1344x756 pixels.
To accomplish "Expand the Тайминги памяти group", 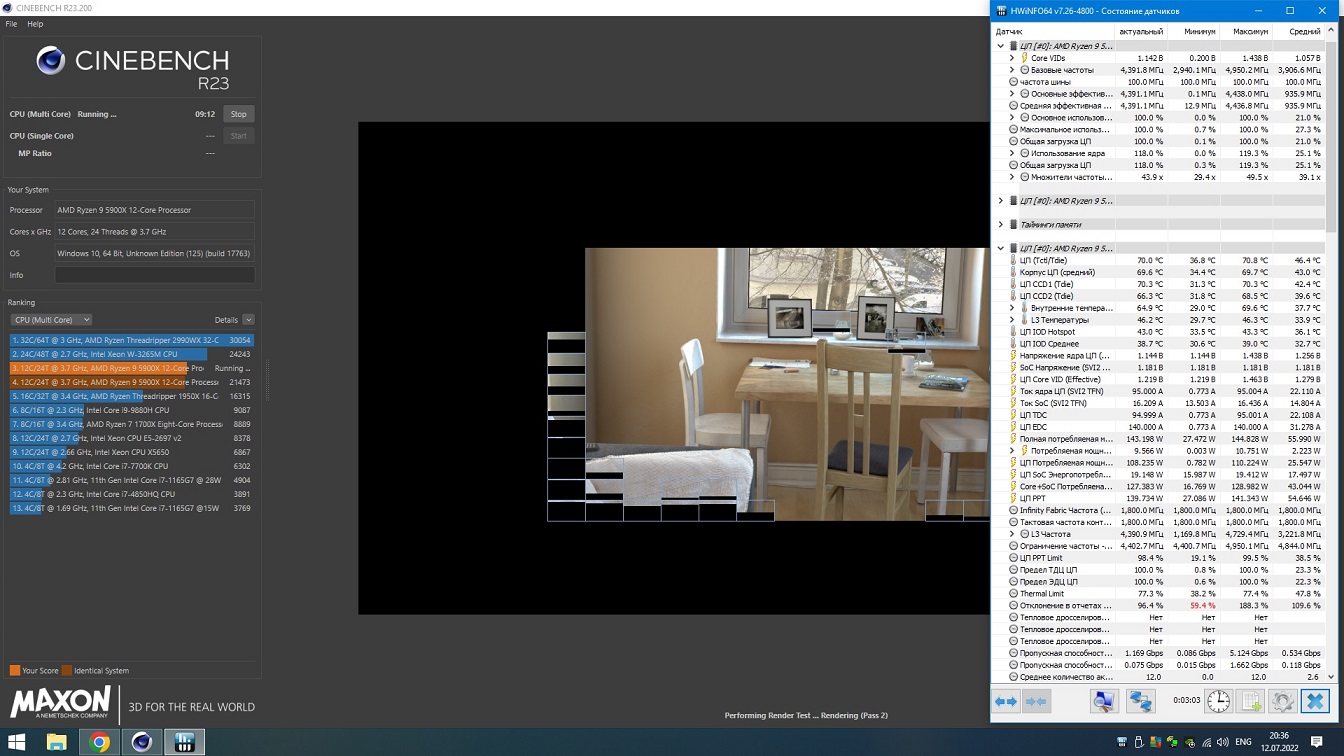I will pos(1000,225).
